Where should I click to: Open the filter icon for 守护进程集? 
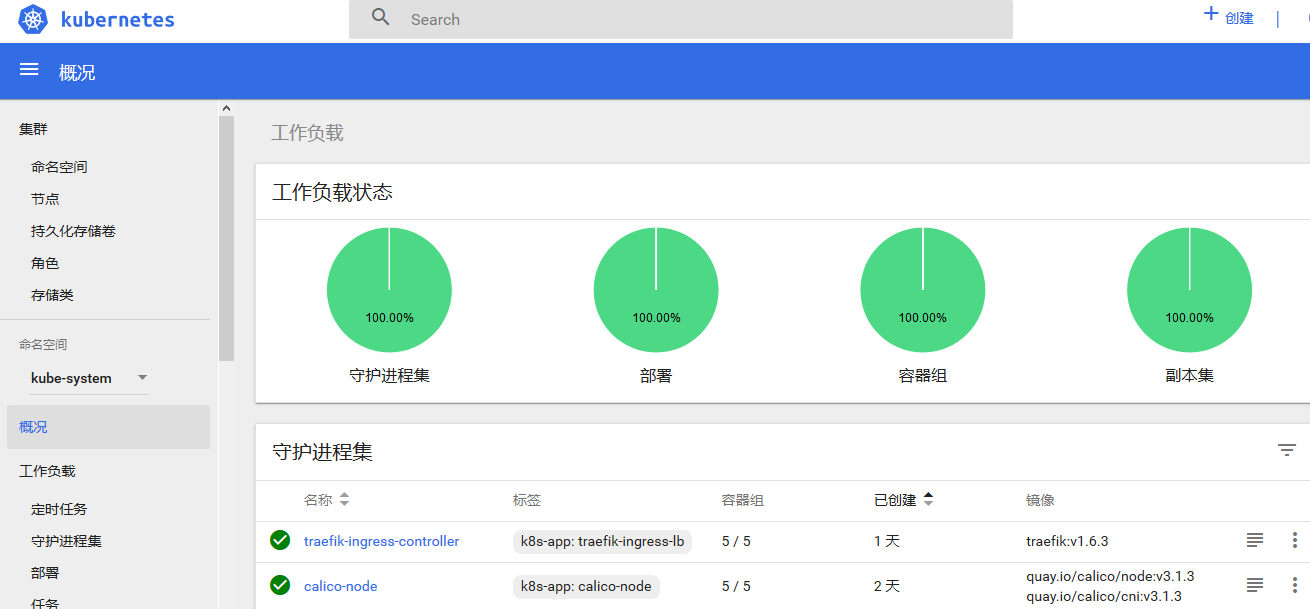click(1287, 450)
